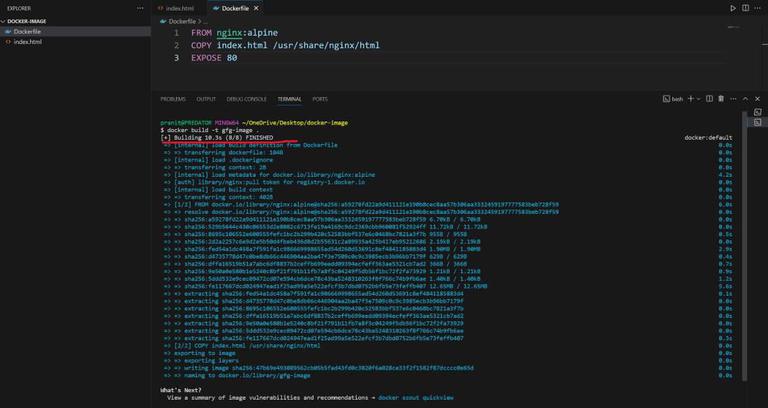The image size is (768, 408).
Task: Click the "What's Next?" terminal line
Action: (181, 390)
